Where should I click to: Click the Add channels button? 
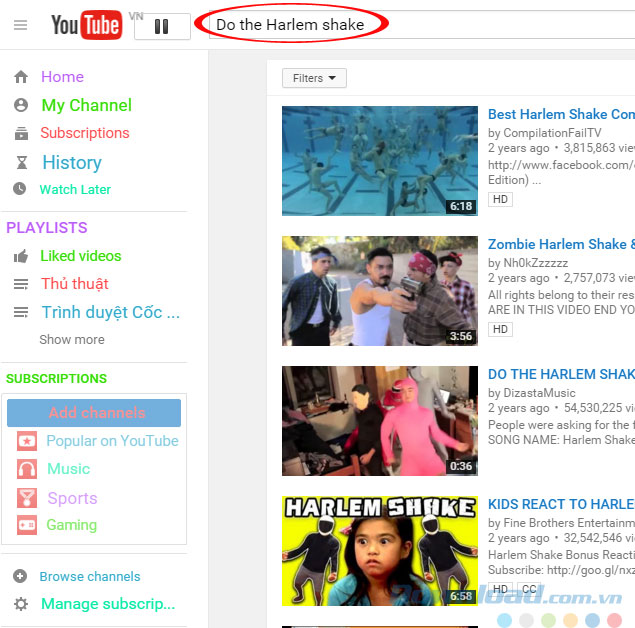coord(94,413)
